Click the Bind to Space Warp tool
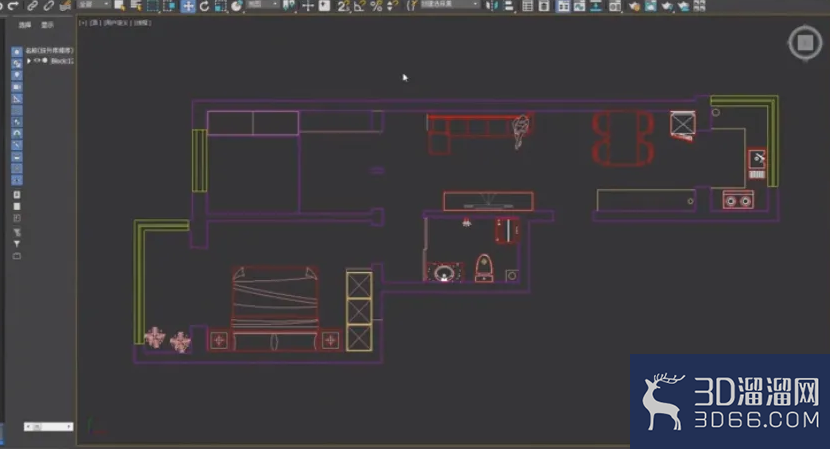 tap(65, 5)
